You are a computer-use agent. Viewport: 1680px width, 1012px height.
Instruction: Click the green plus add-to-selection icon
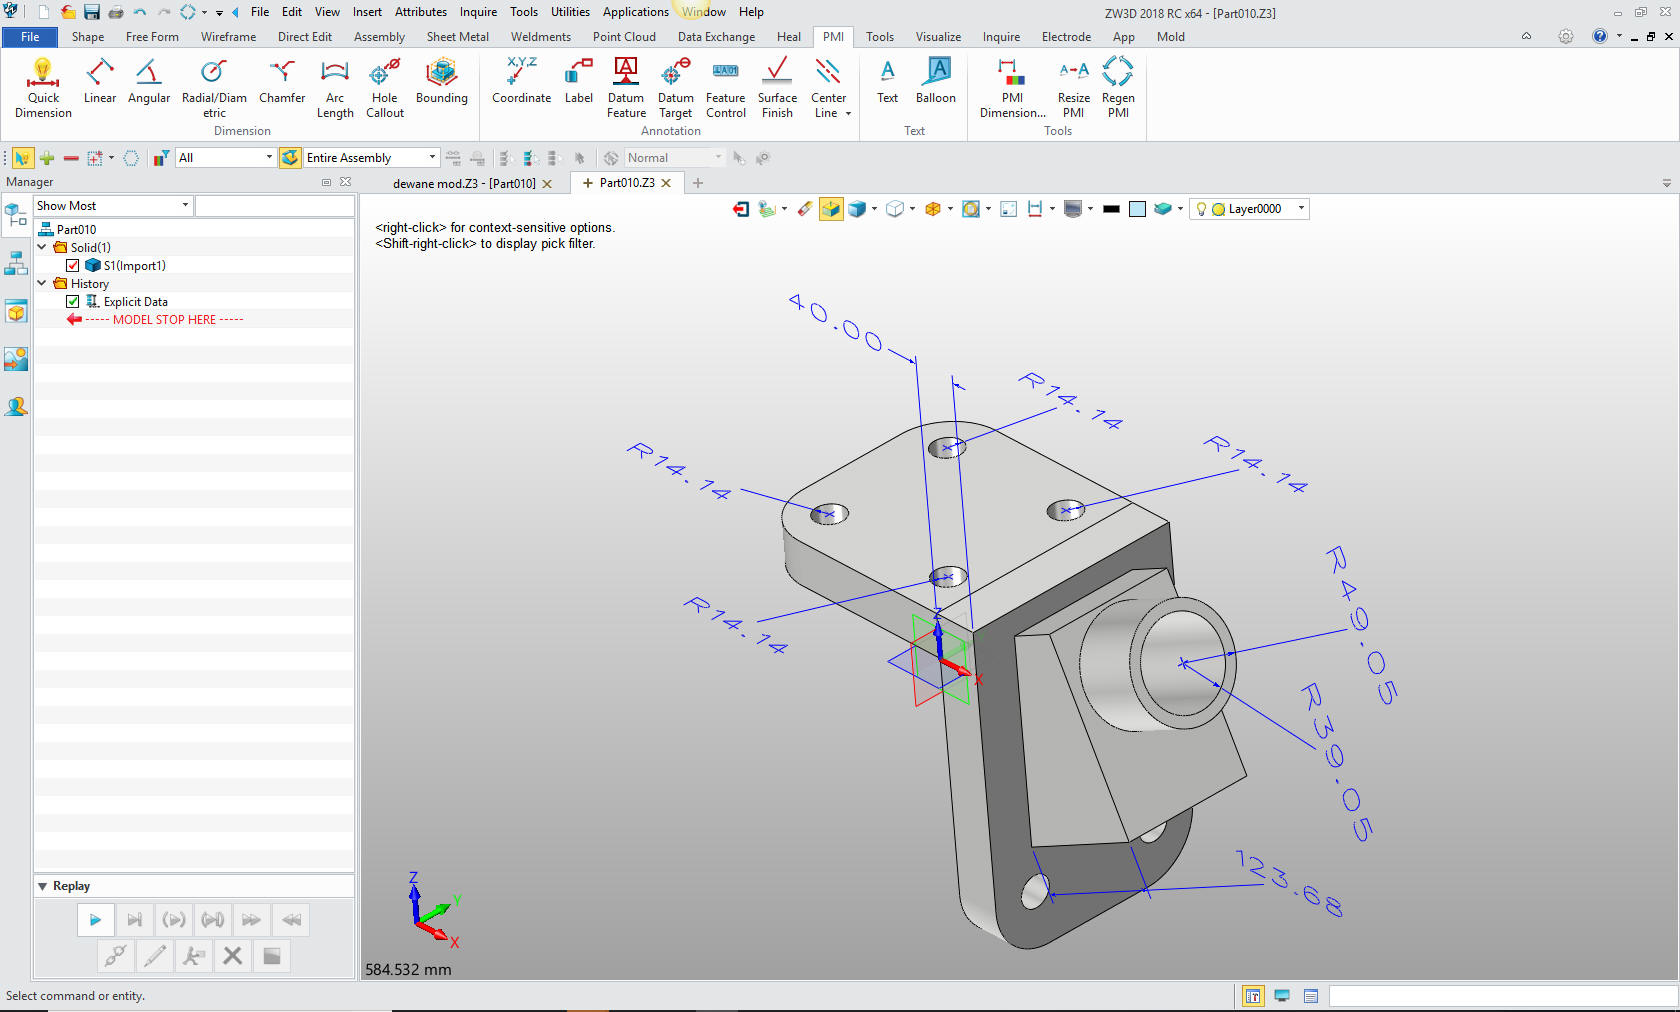(x=47, y=158)
